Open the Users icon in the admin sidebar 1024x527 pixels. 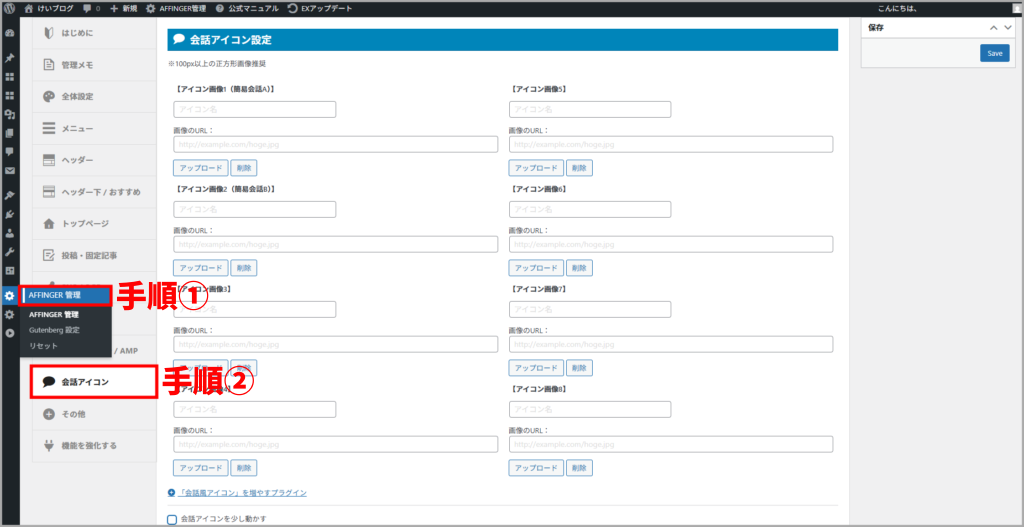(x=9, y=233)
